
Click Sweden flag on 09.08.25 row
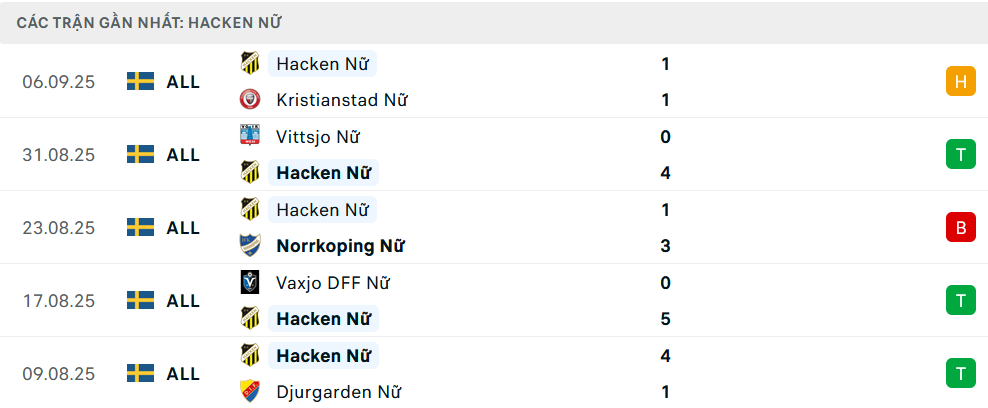[140, 374]
